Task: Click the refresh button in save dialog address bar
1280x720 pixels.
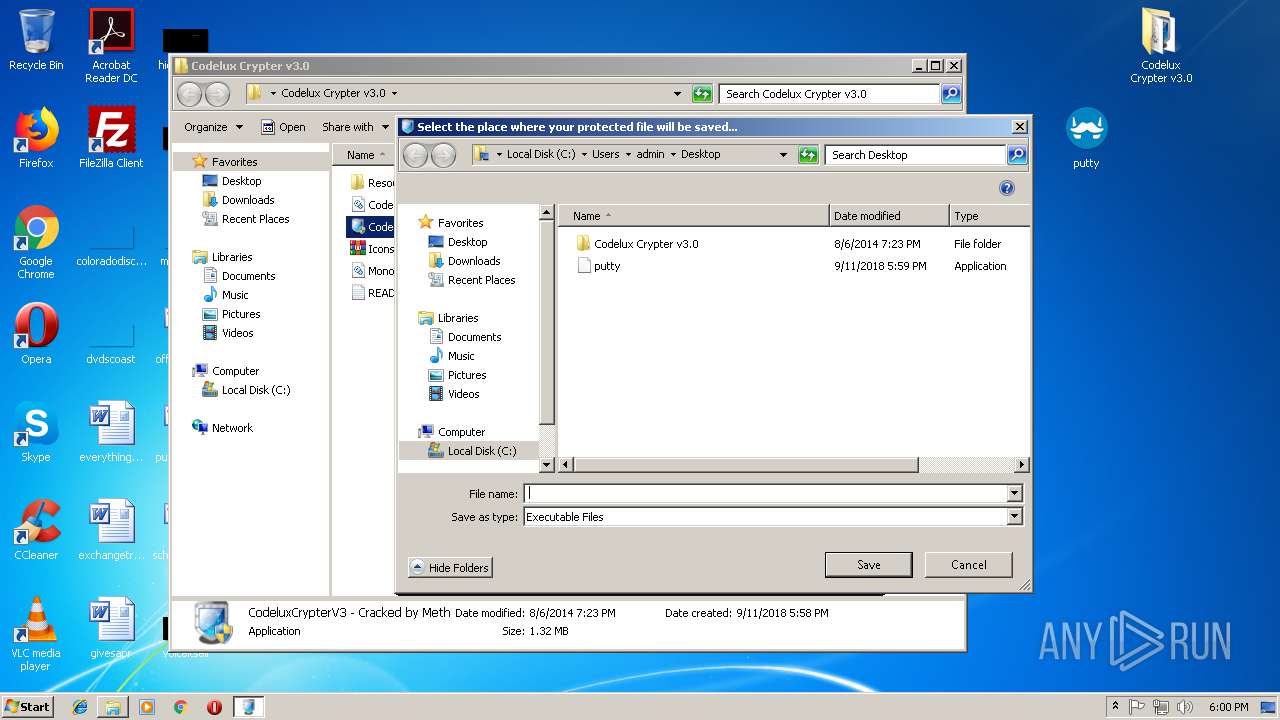Action: click(808, 155)
